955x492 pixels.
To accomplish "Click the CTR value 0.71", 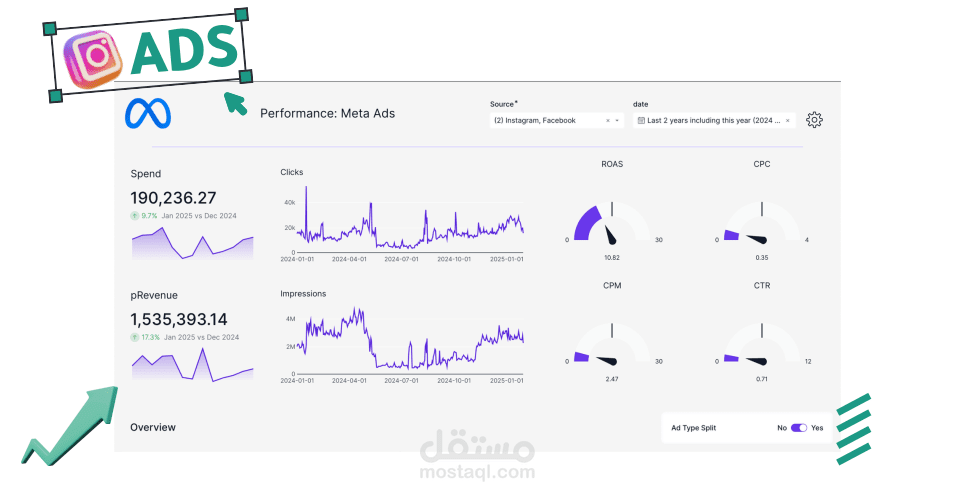I will point(762,379).
